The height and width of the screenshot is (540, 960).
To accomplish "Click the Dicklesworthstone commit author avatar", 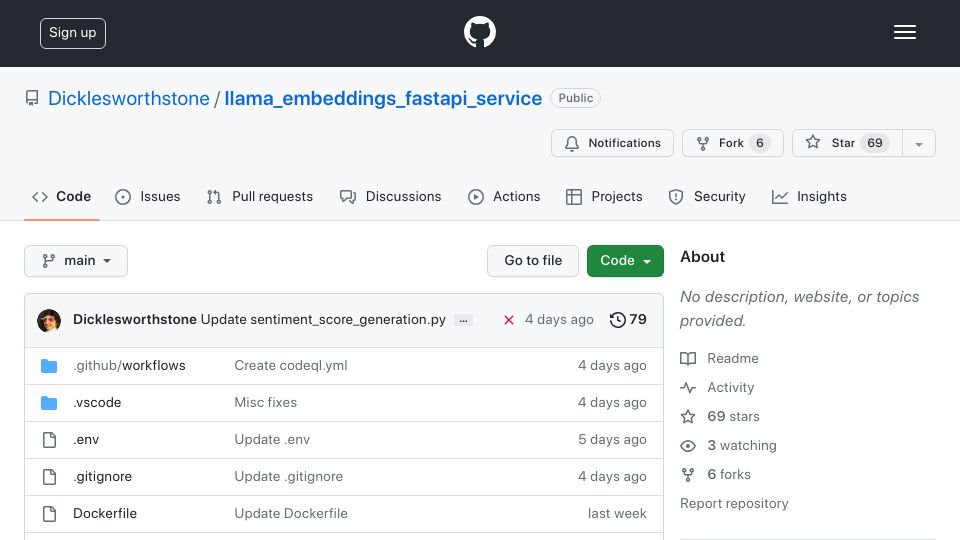I will (x=49, y=320).
